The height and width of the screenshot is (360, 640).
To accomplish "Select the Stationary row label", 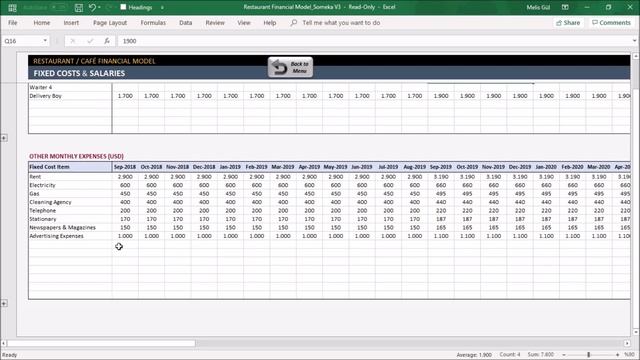I will tap(43, 219).
